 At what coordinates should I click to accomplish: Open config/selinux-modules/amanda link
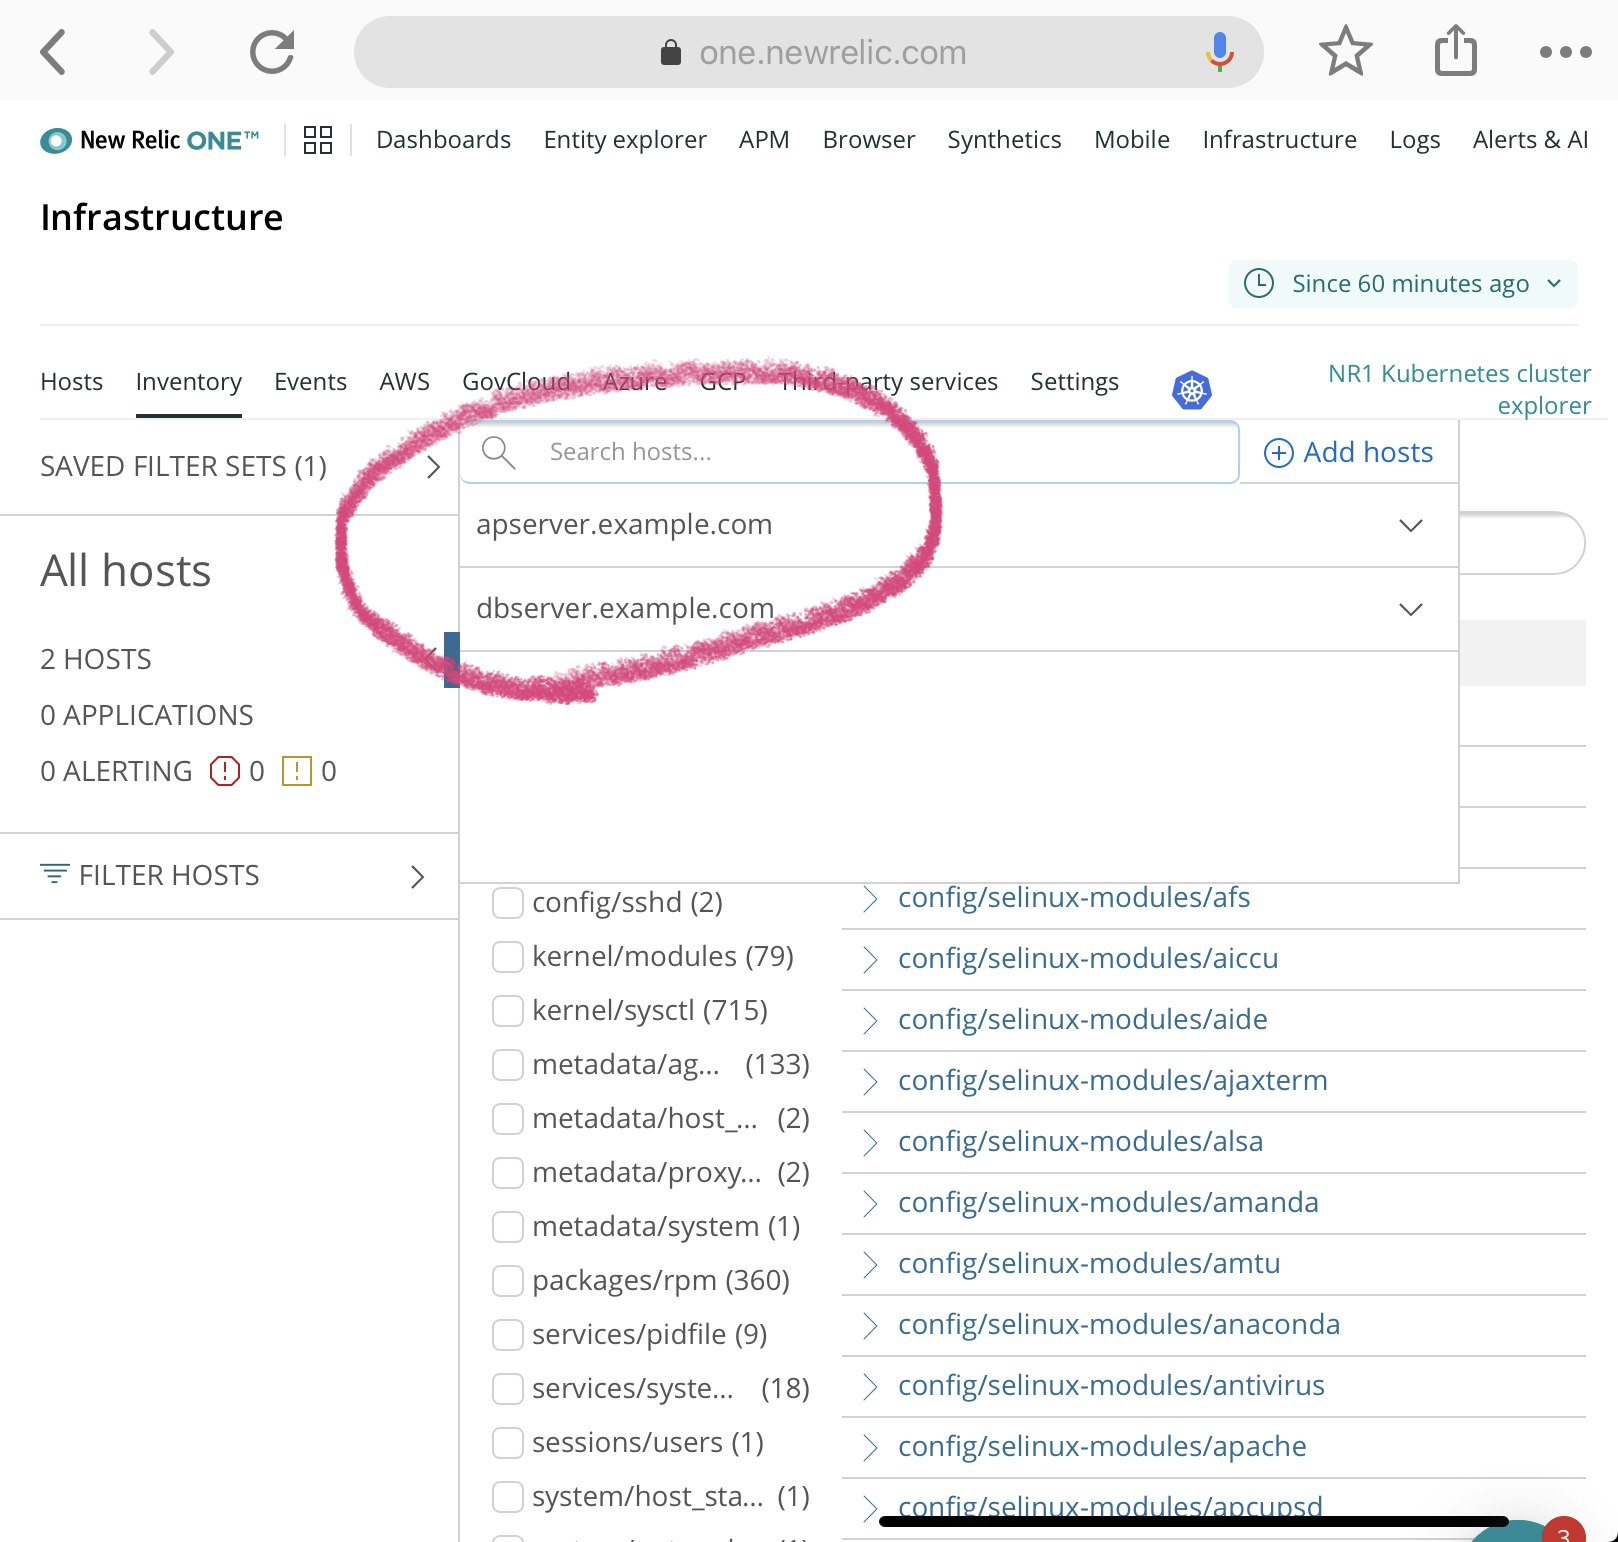1108,1202
